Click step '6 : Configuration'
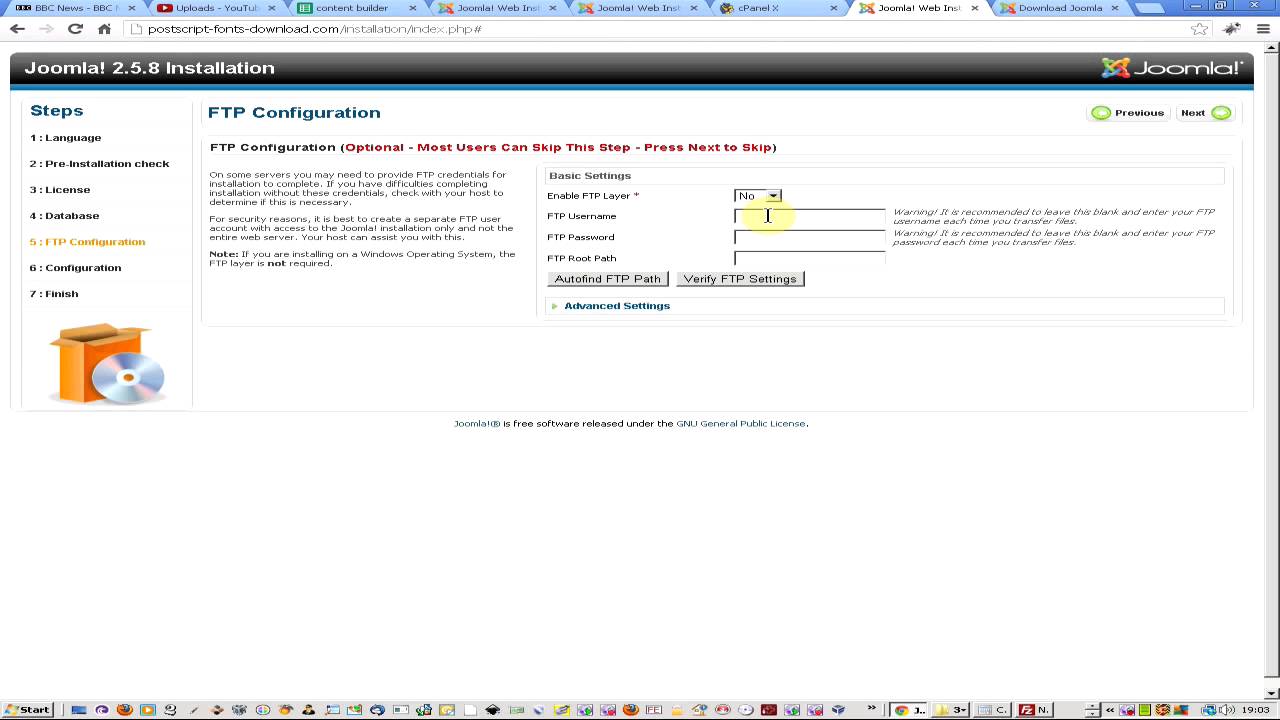Screen dimensions: 1280x720 (x=75, y=268)
